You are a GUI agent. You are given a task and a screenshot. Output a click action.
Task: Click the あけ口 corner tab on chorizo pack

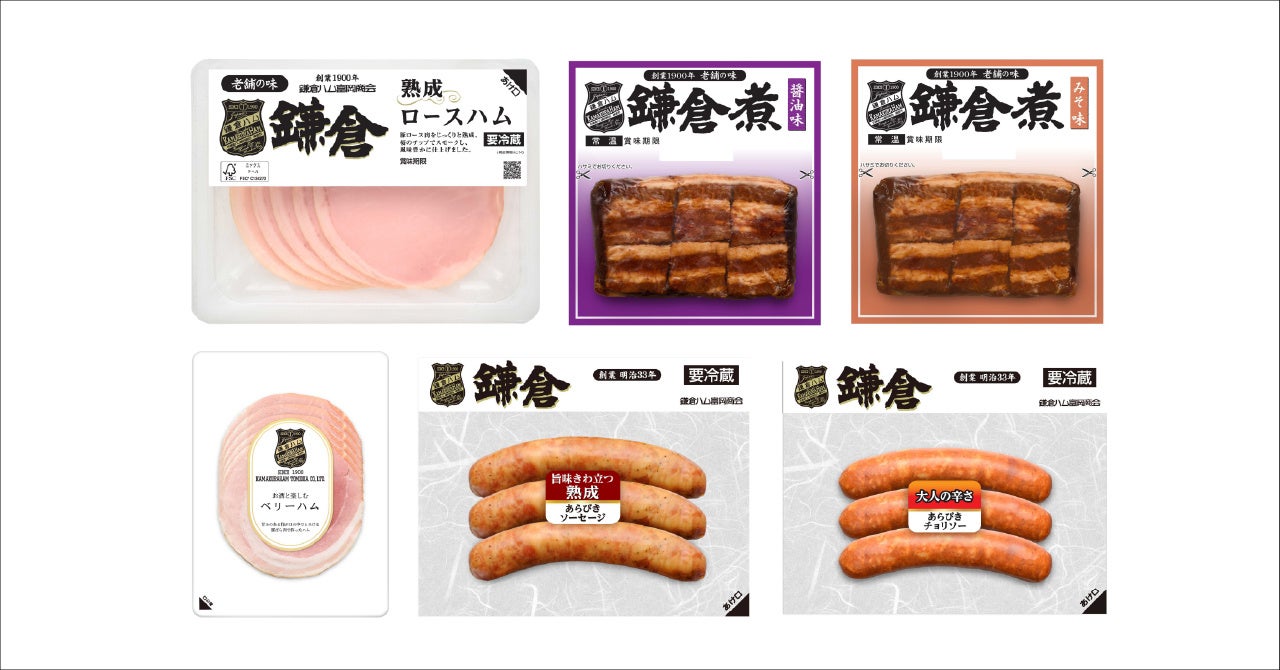coord(1091,599)
